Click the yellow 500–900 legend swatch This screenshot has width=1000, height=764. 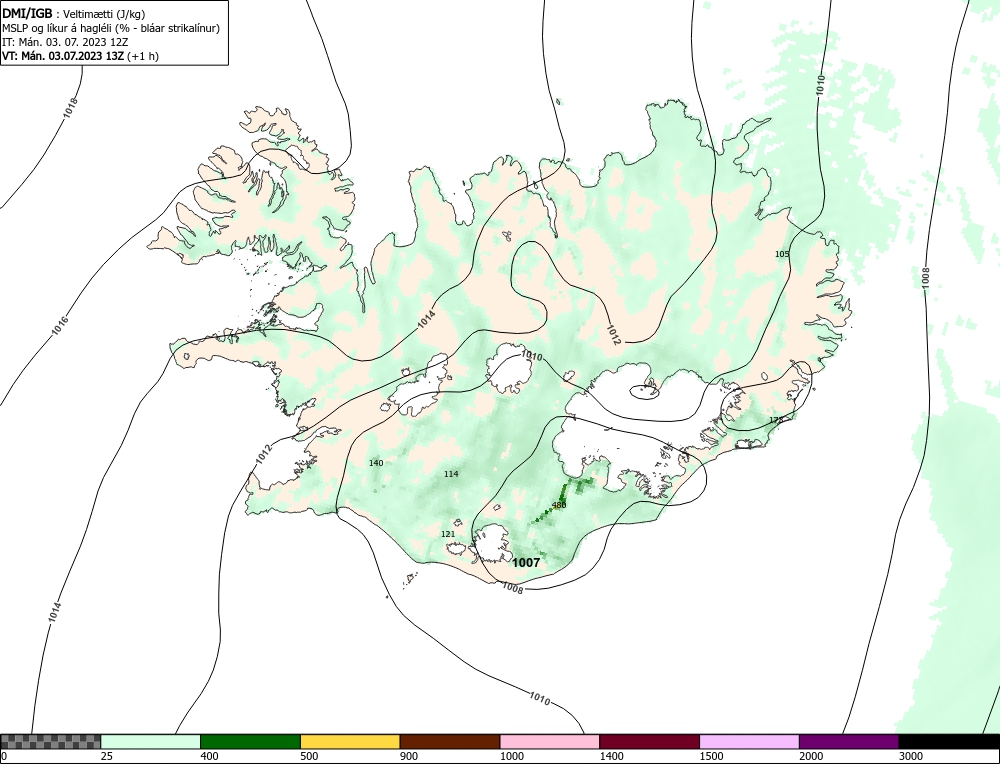[x=350, y=742]
